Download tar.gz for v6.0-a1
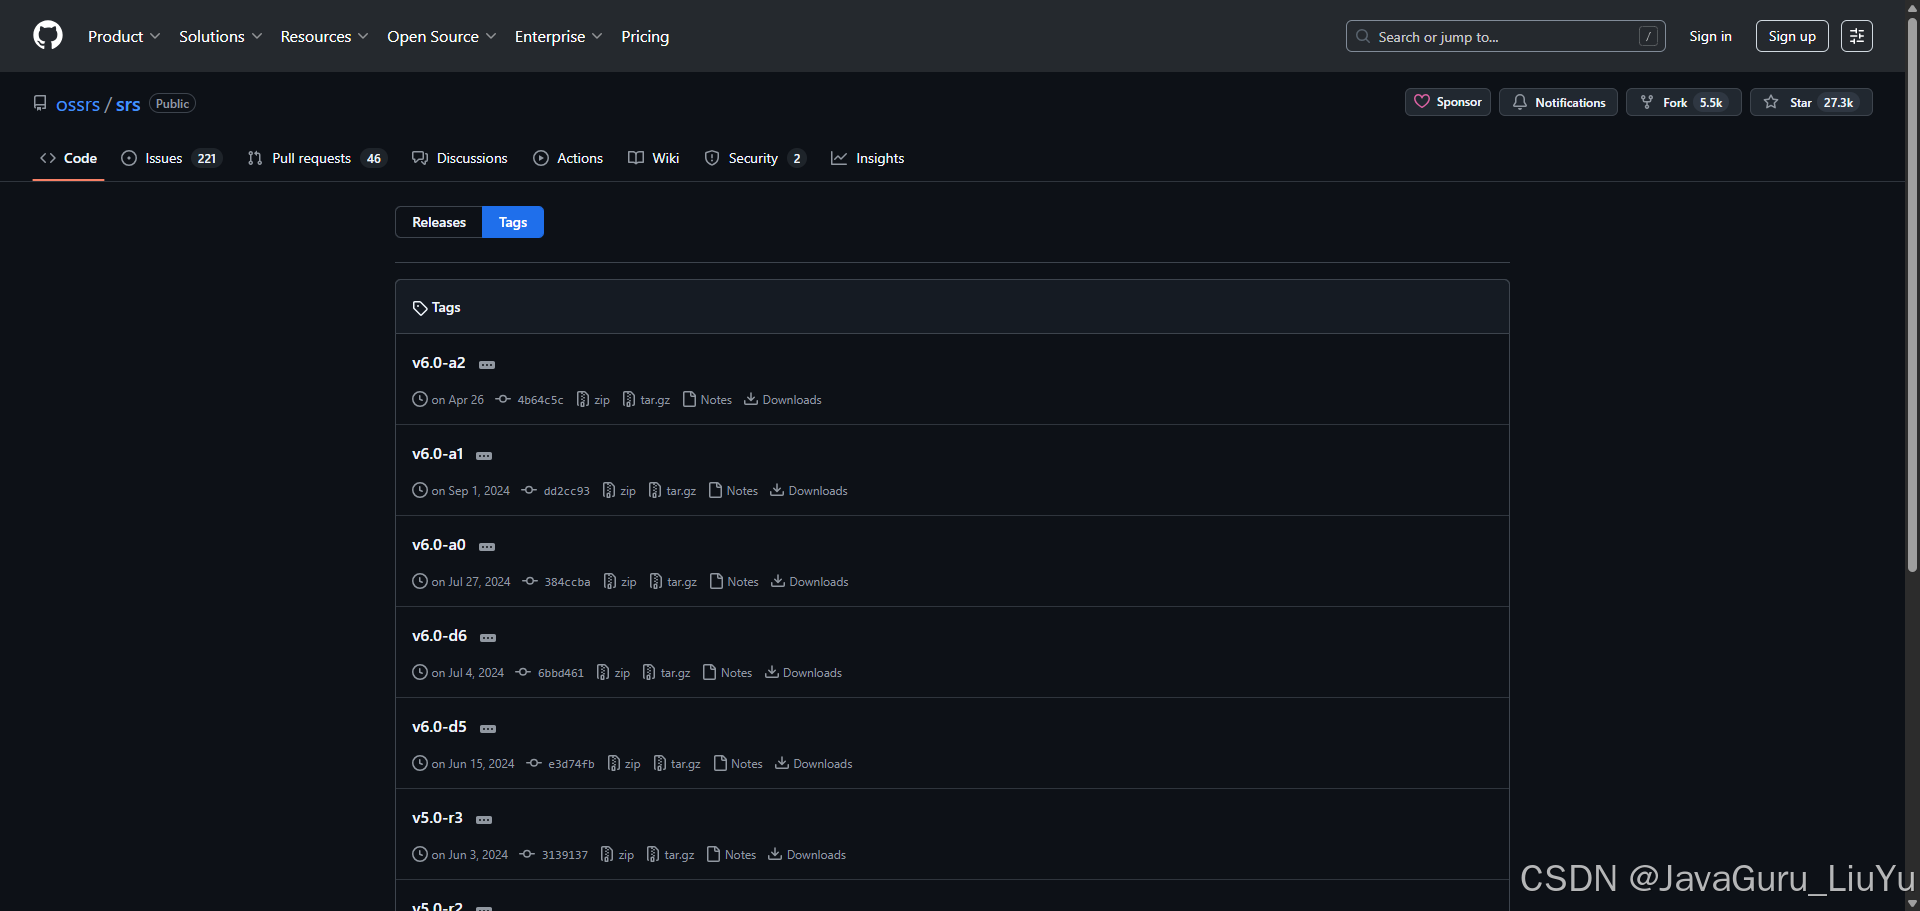 click(672, 491)
